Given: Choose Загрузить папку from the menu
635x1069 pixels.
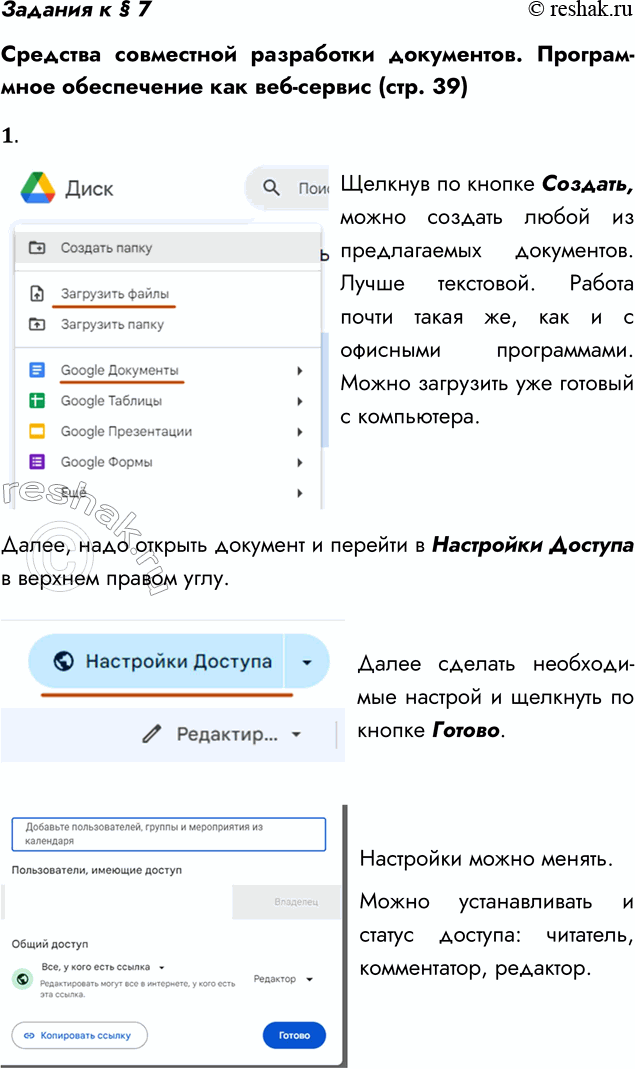Looking at the screenshot, I should 168,325.
